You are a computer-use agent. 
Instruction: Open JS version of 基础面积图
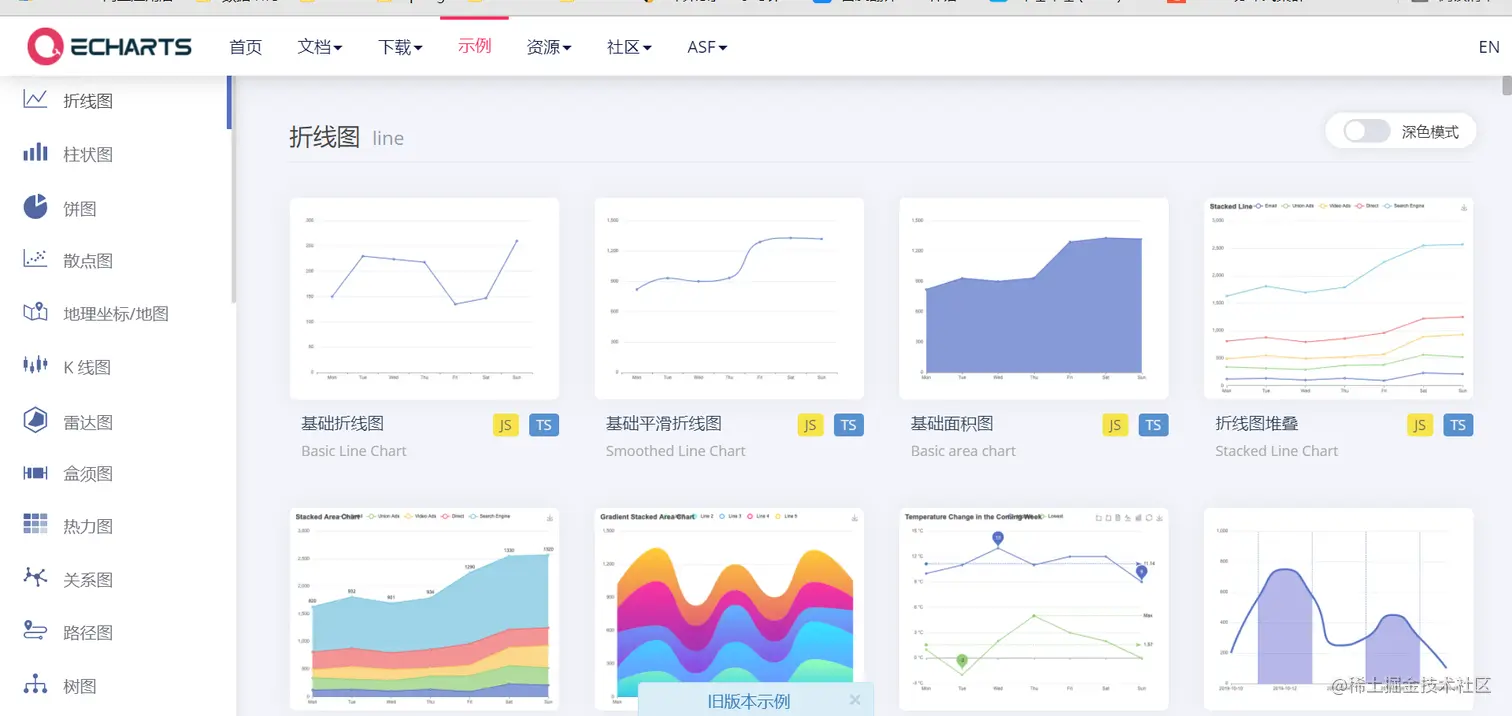pos(1115,425)
